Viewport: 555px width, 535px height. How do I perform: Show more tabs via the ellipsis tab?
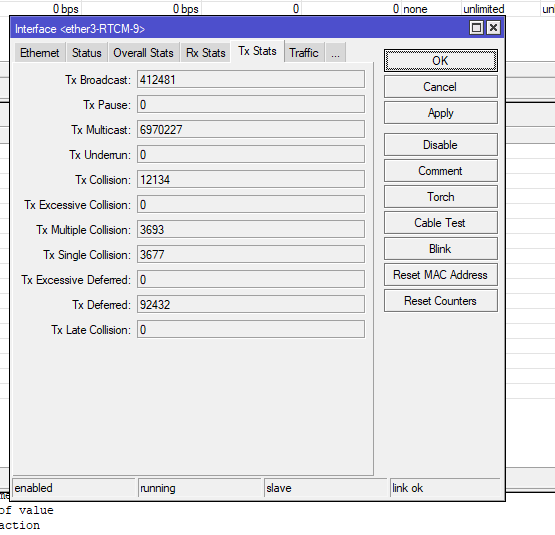point(335,53)
